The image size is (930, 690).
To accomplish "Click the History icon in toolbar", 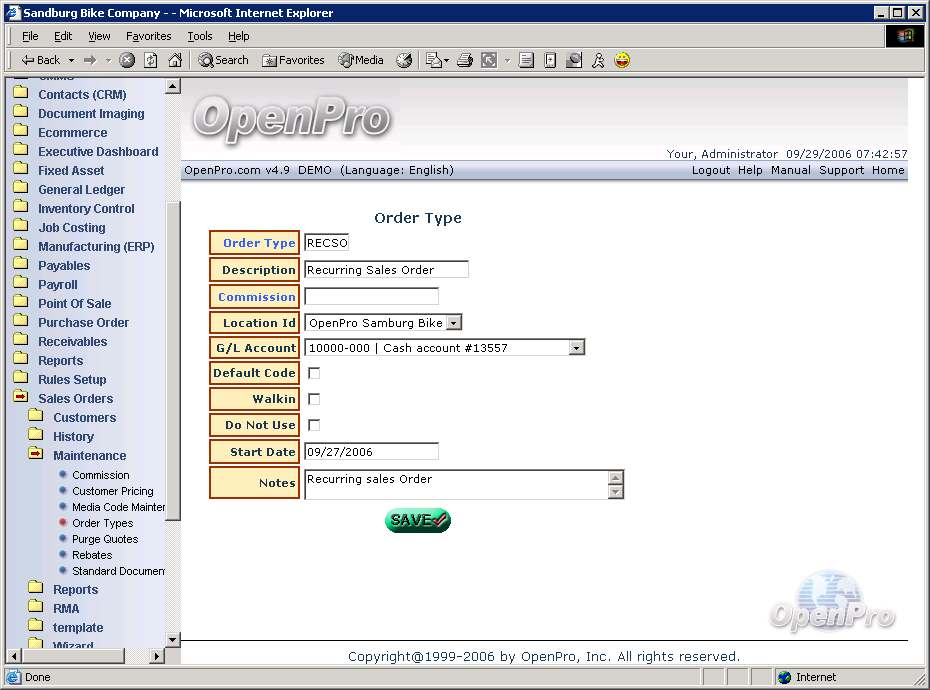I will 404,60.
